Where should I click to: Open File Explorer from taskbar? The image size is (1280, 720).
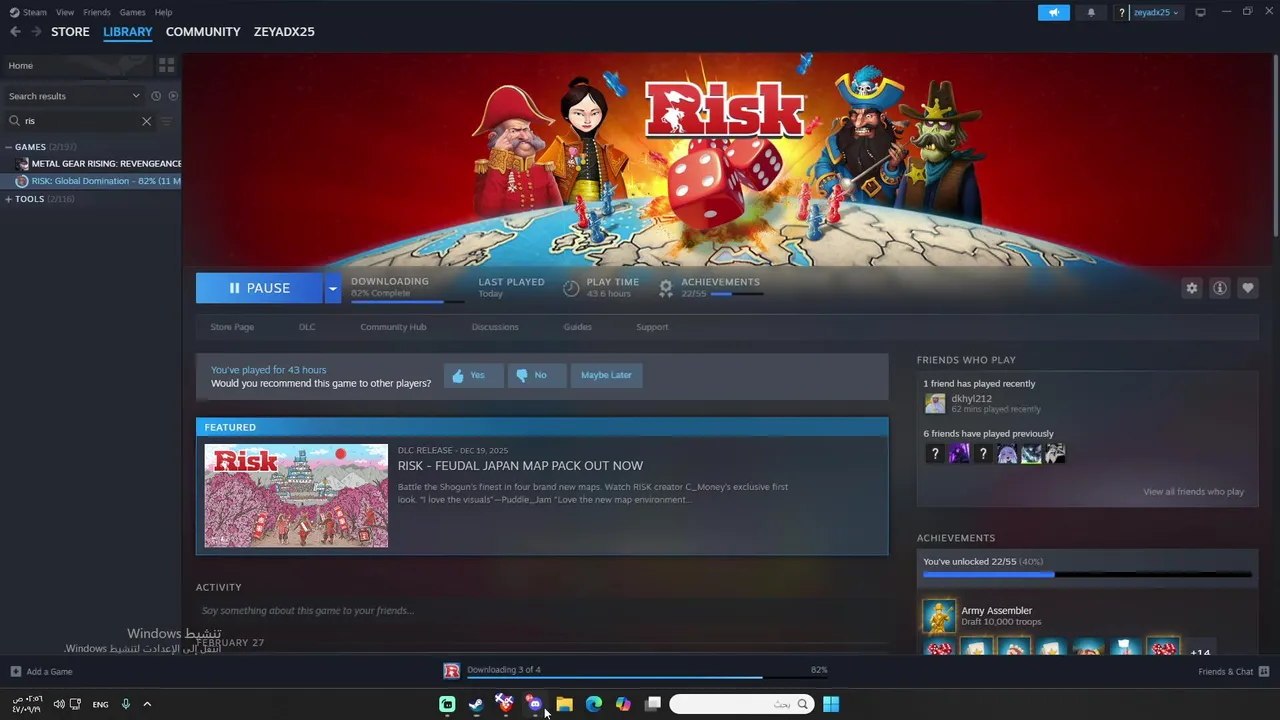564,704
